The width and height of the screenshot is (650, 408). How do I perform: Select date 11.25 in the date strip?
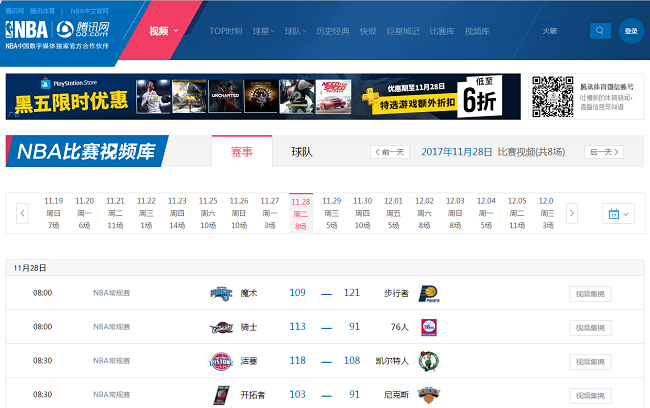(x=208, y=212)
